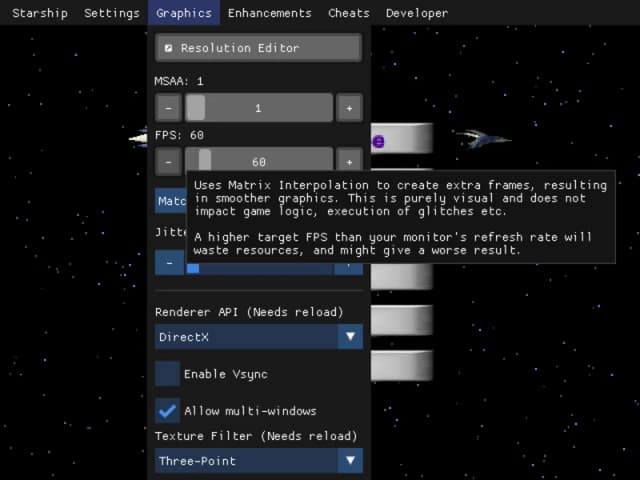Image resolution: width=640 pixels, height=480 pixels.
Task: Decrease the Jitter slider value with minus
Action: (169, 263)
